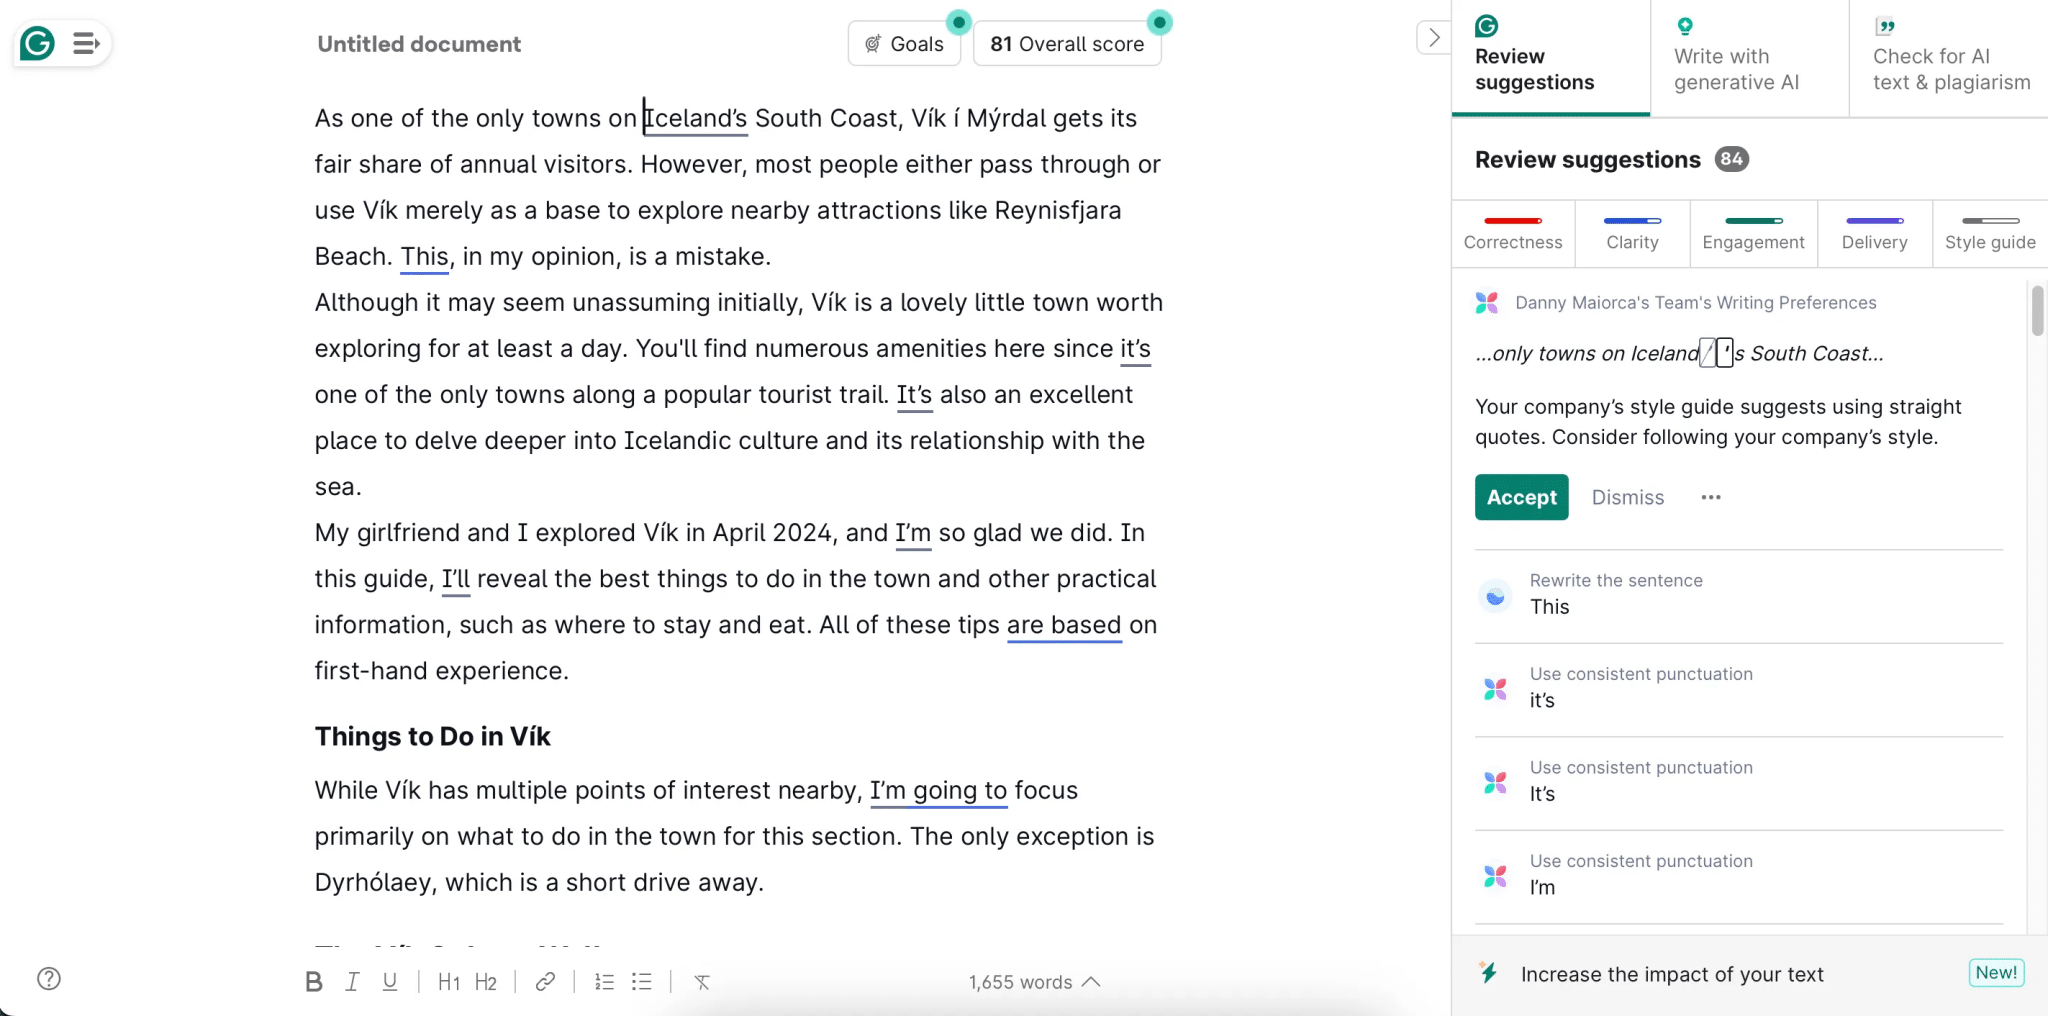Toggle the Correctness suggestions filter
This screenshot has width=2048, height=1016.
tap(1513, 233)
